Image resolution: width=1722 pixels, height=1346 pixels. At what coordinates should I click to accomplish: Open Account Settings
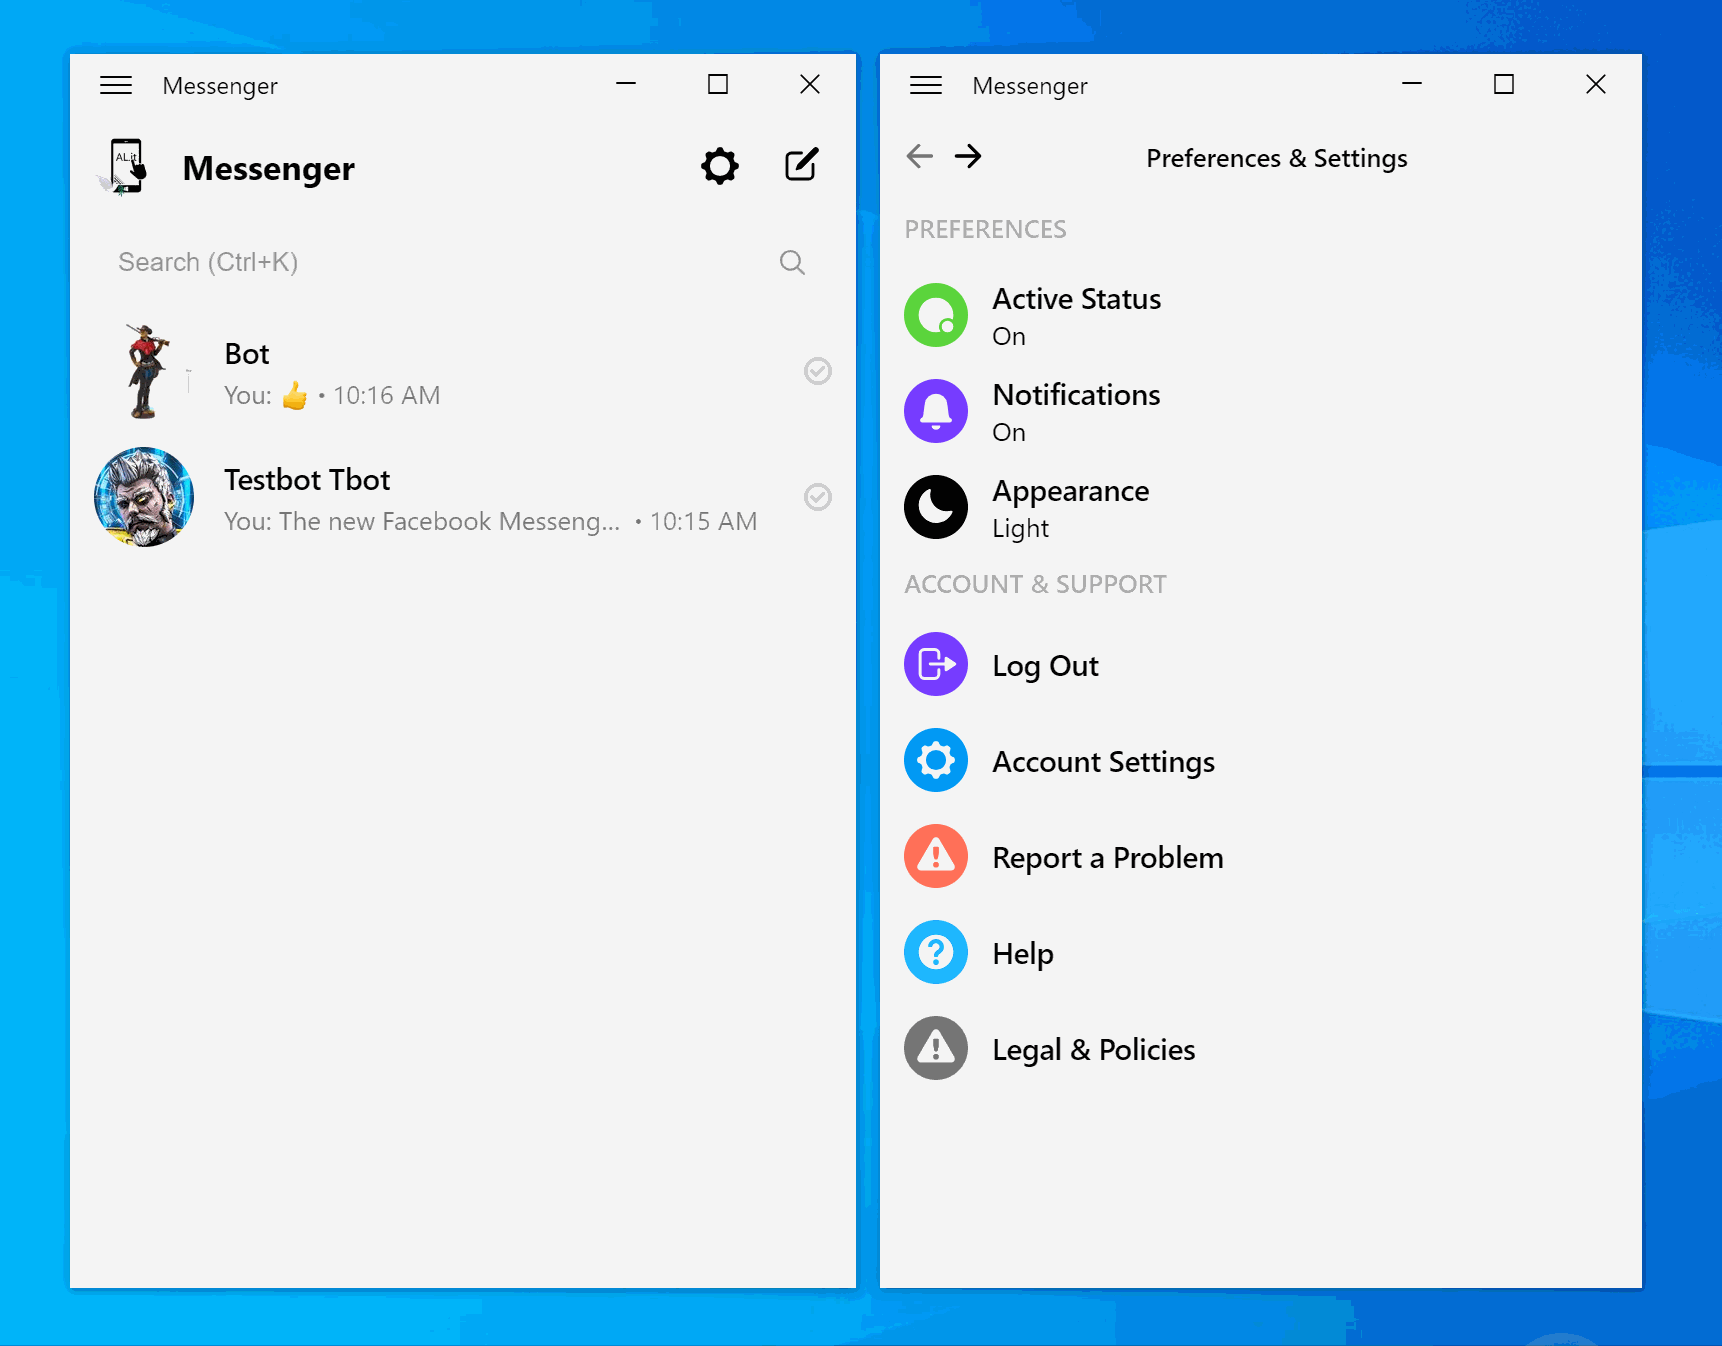(1103, 760)
